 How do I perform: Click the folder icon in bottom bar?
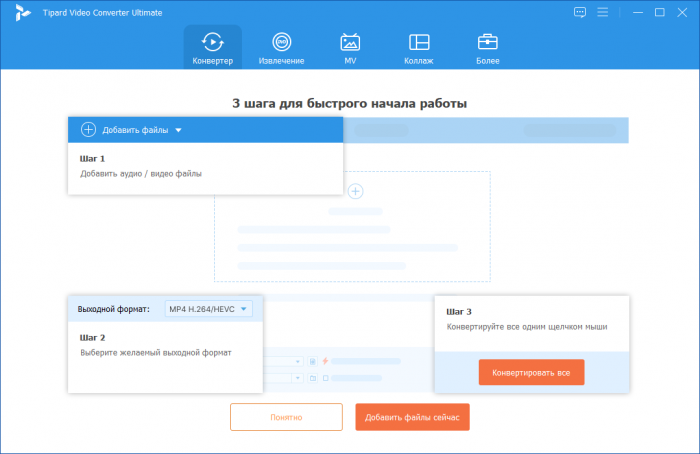tap(313, 378)
